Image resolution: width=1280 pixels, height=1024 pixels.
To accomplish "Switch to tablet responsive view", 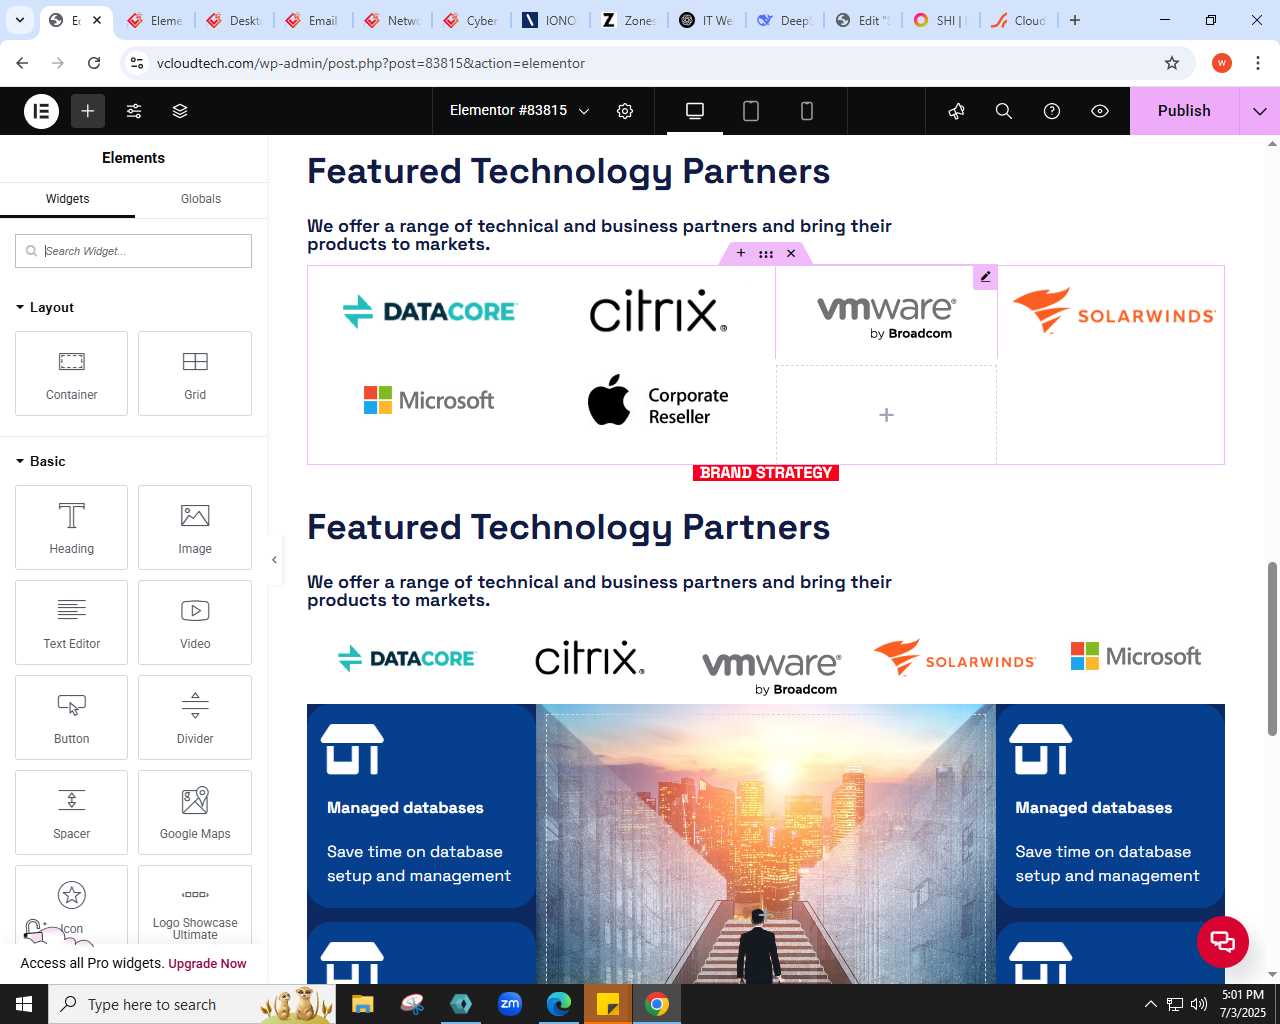I will pos(751,111).
